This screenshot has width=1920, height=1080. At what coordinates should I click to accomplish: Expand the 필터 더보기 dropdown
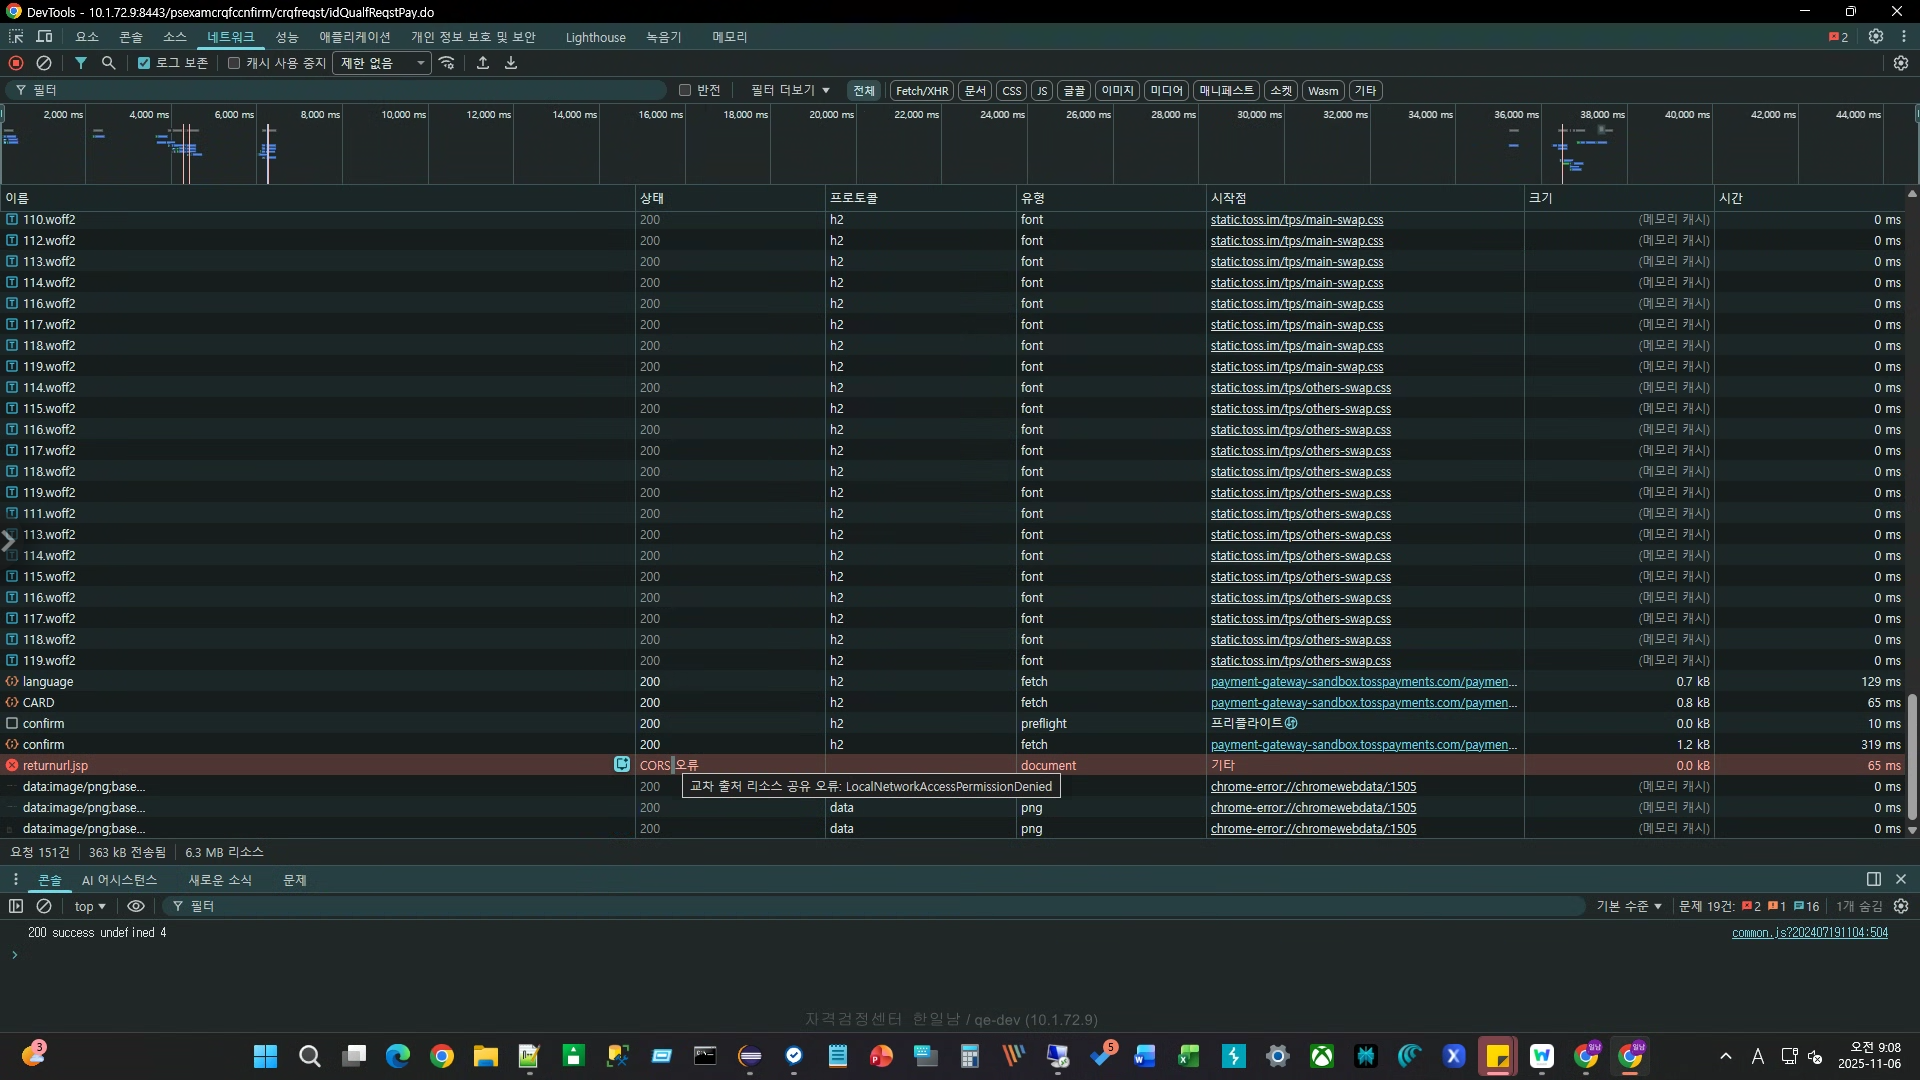coord(790,90)
